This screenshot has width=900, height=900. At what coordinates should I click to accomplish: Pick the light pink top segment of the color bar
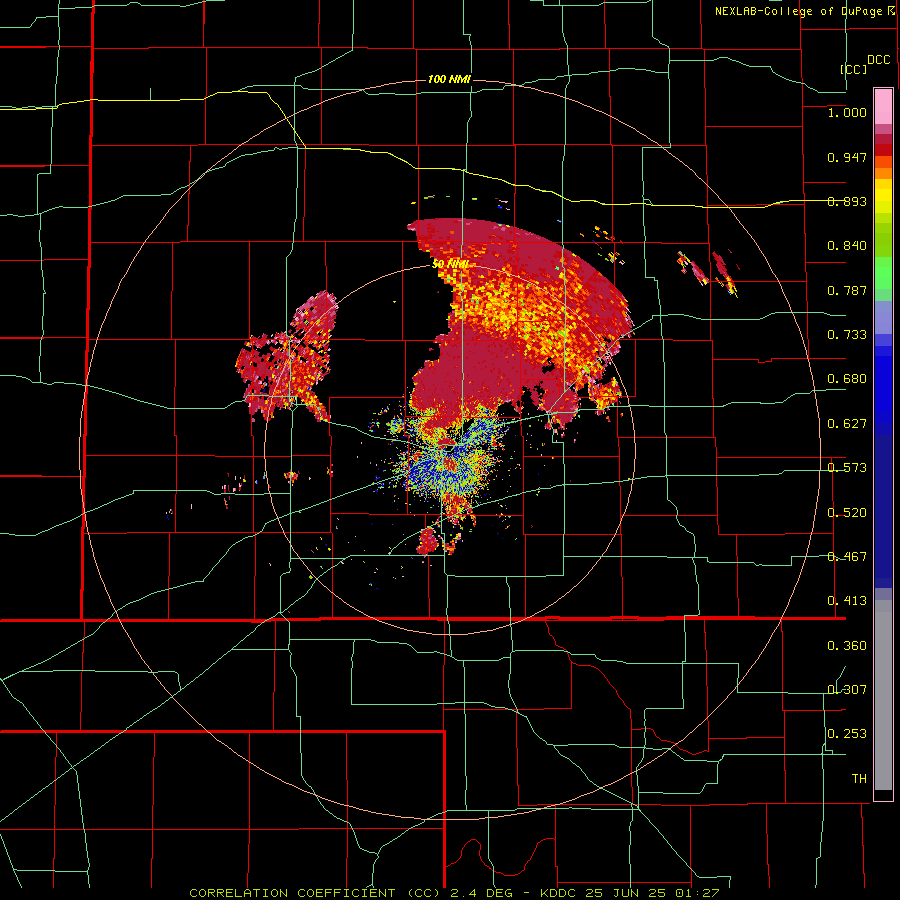click(x=883, y=107)
